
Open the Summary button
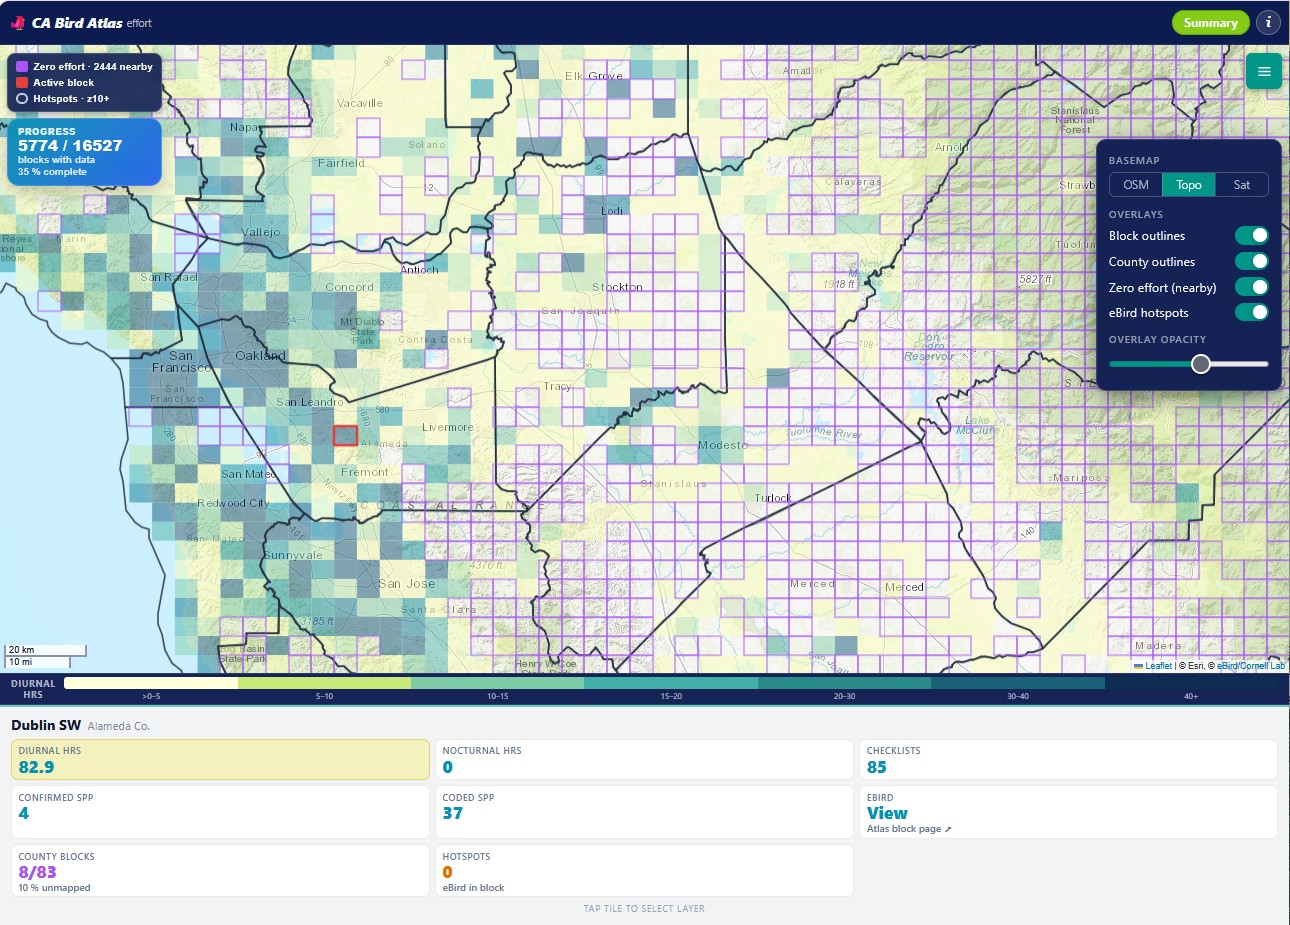point(1210,23)
